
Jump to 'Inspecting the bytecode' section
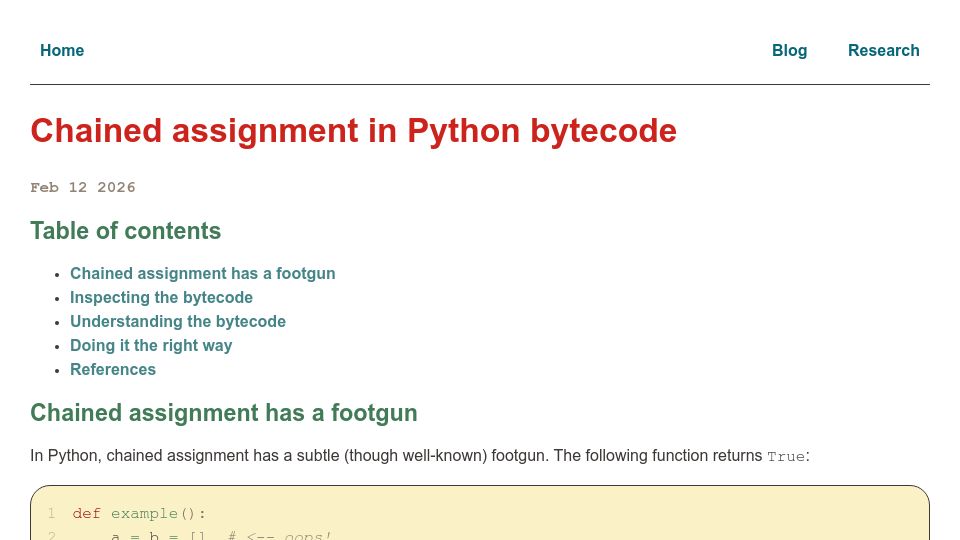click(x=161, y=297)
